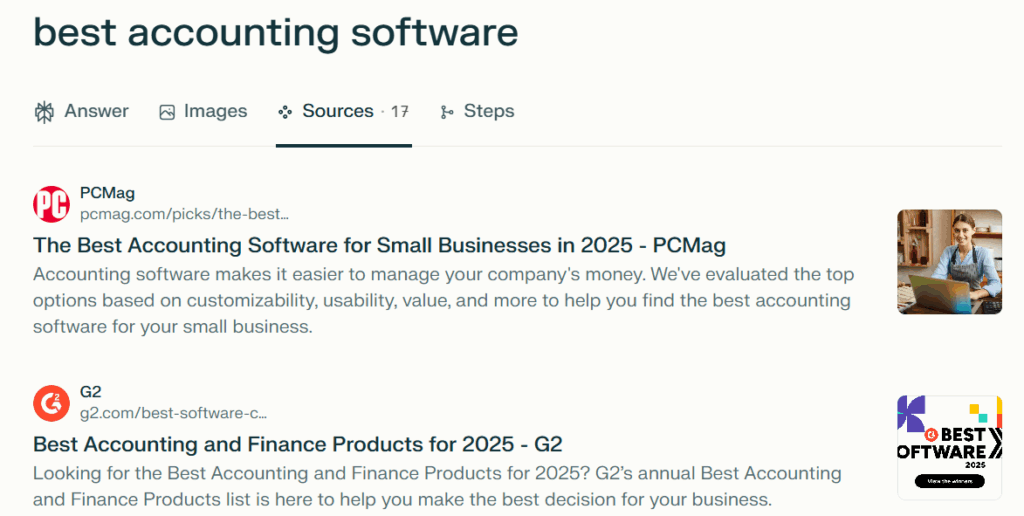Click the source count number 17
Image resolution: width=1024 pixels, height=516 pixels.
[x=399, y=112]
